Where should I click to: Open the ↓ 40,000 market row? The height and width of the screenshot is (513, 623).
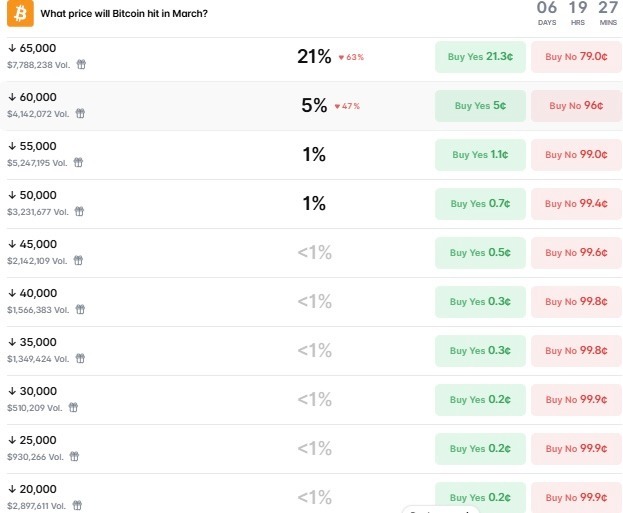pos(33,293)
